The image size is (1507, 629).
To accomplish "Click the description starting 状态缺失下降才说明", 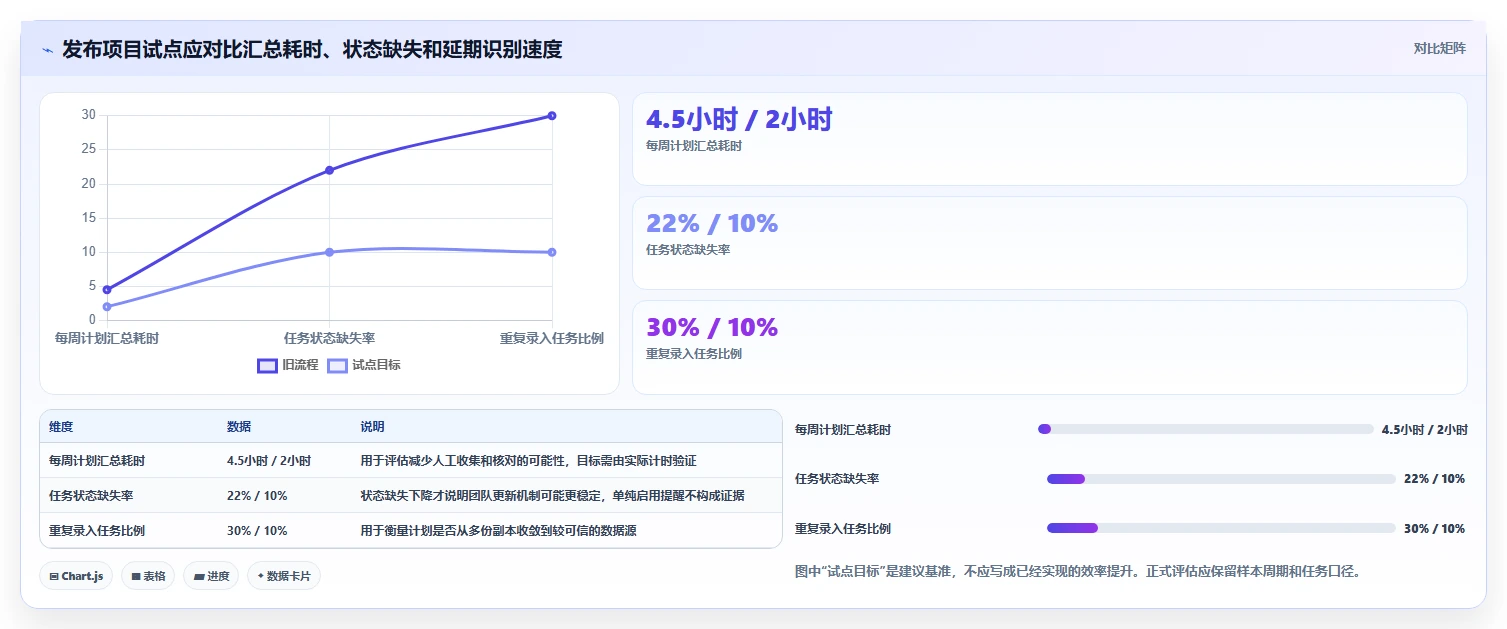I will click(x=552, y=496).
